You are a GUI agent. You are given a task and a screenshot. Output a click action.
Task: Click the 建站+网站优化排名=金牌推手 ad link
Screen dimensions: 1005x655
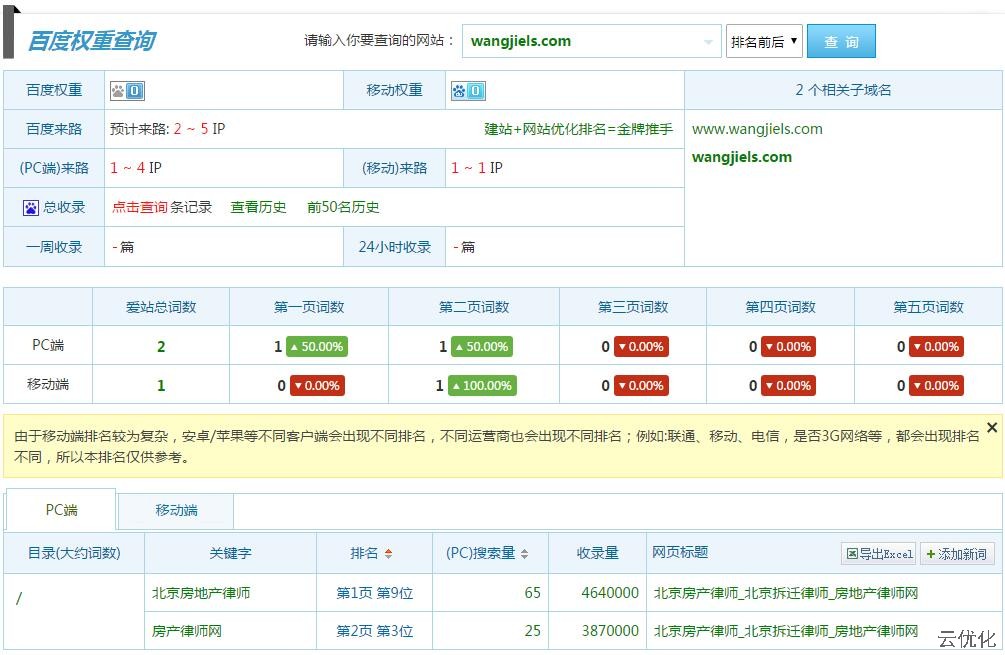point(578,129)
